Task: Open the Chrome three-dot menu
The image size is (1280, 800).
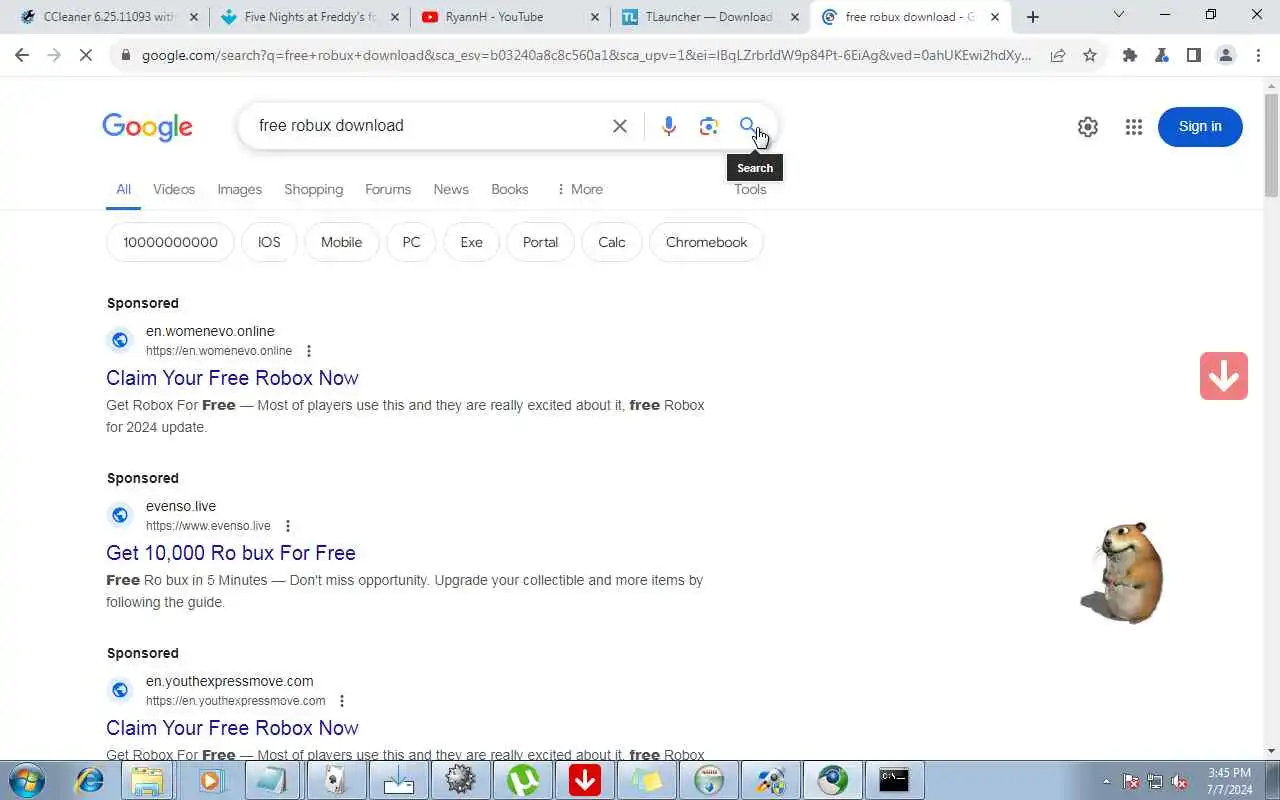Action: click(x=1257, y=56)
